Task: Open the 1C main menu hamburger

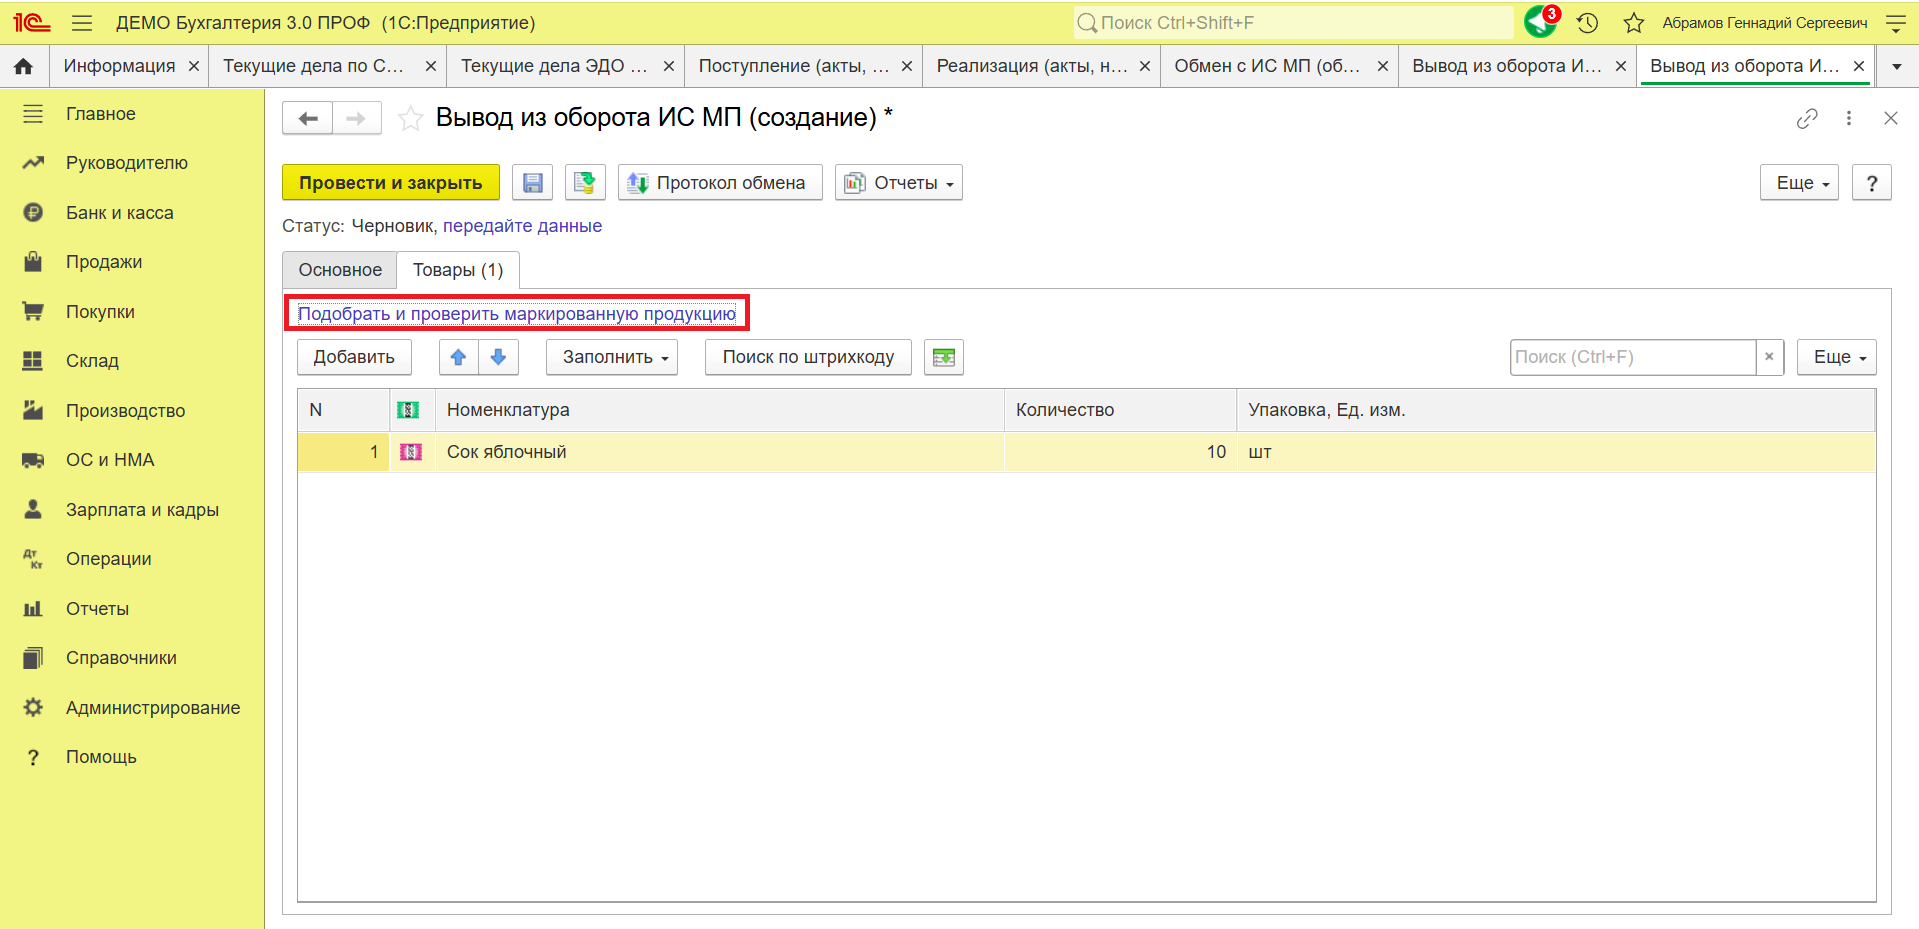Action: 82,23
